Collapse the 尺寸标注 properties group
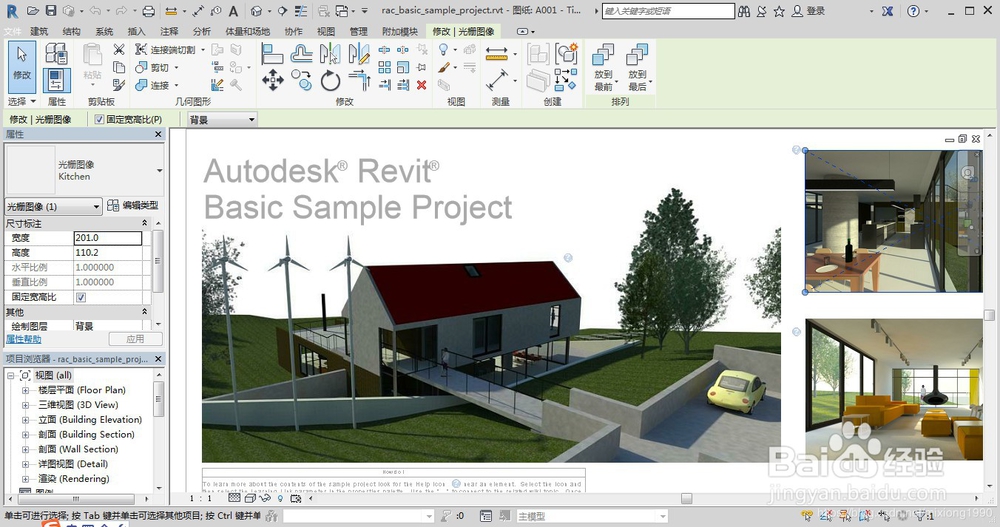1000x527 pixels. tap(145, 223)
